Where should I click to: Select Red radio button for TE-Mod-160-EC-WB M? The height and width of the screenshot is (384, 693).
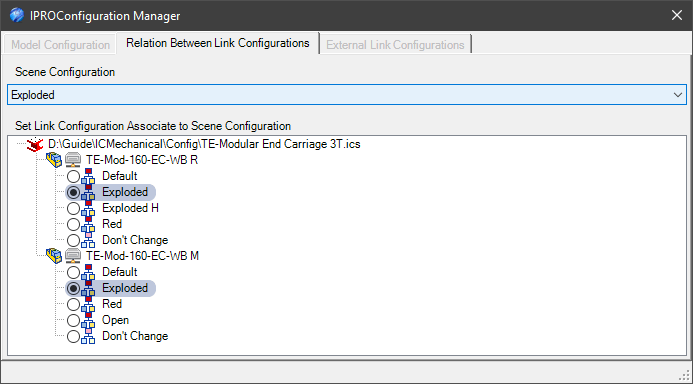(x=73, y=304)
